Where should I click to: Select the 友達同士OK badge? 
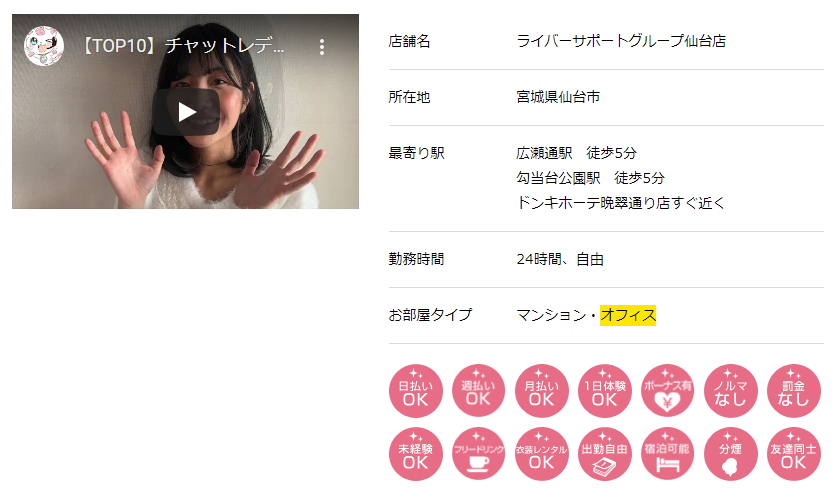[793, 454]
